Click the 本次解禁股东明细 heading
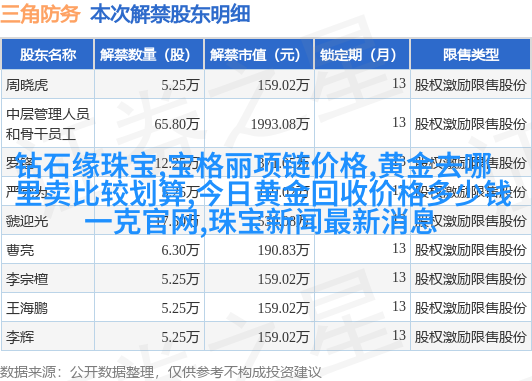This screenshot has height=381, width=532. (170, 14)
